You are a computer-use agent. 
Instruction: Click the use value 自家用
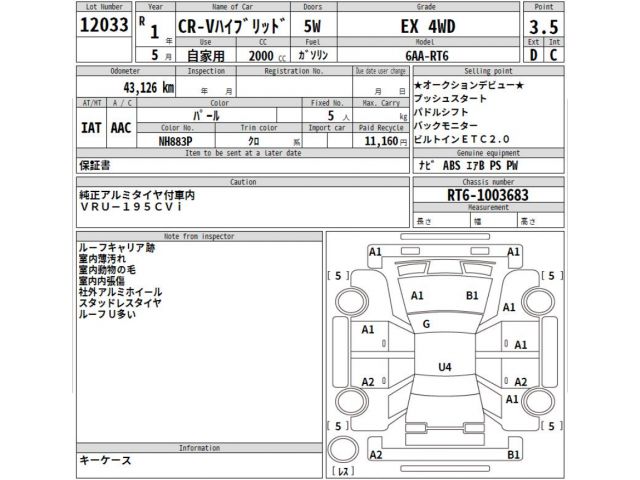(x=206, y=56)
